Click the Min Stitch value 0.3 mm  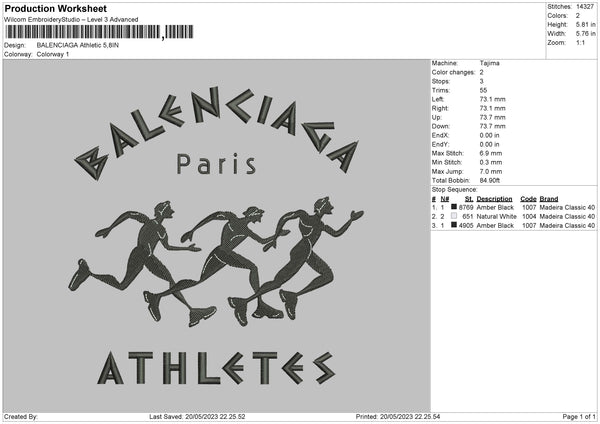click(491, 162)
